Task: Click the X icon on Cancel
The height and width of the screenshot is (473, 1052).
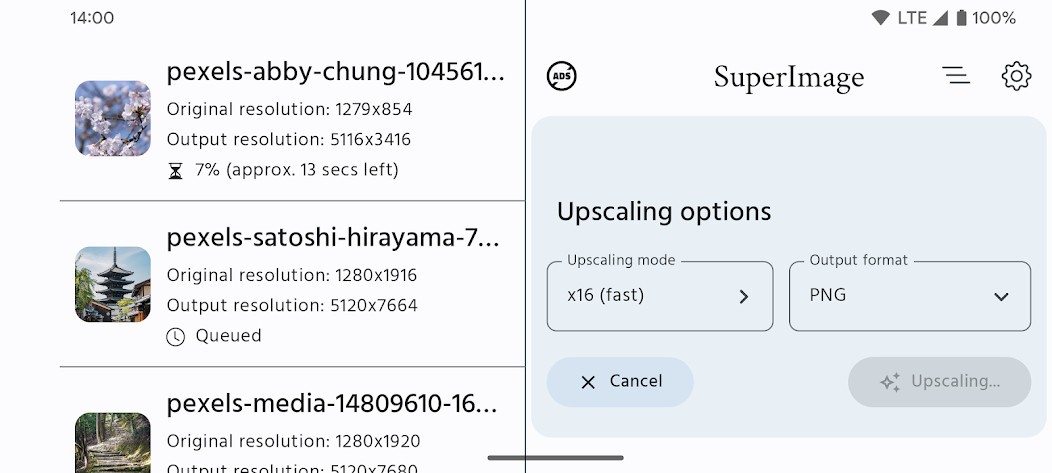Action: [x=588, y=382]
